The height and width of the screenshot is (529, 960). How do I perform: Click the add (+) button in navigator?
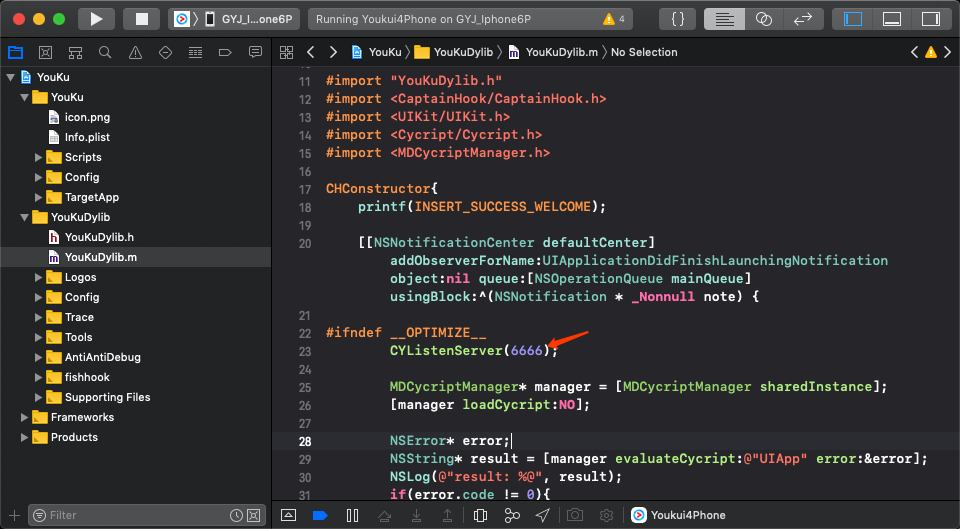14,516
